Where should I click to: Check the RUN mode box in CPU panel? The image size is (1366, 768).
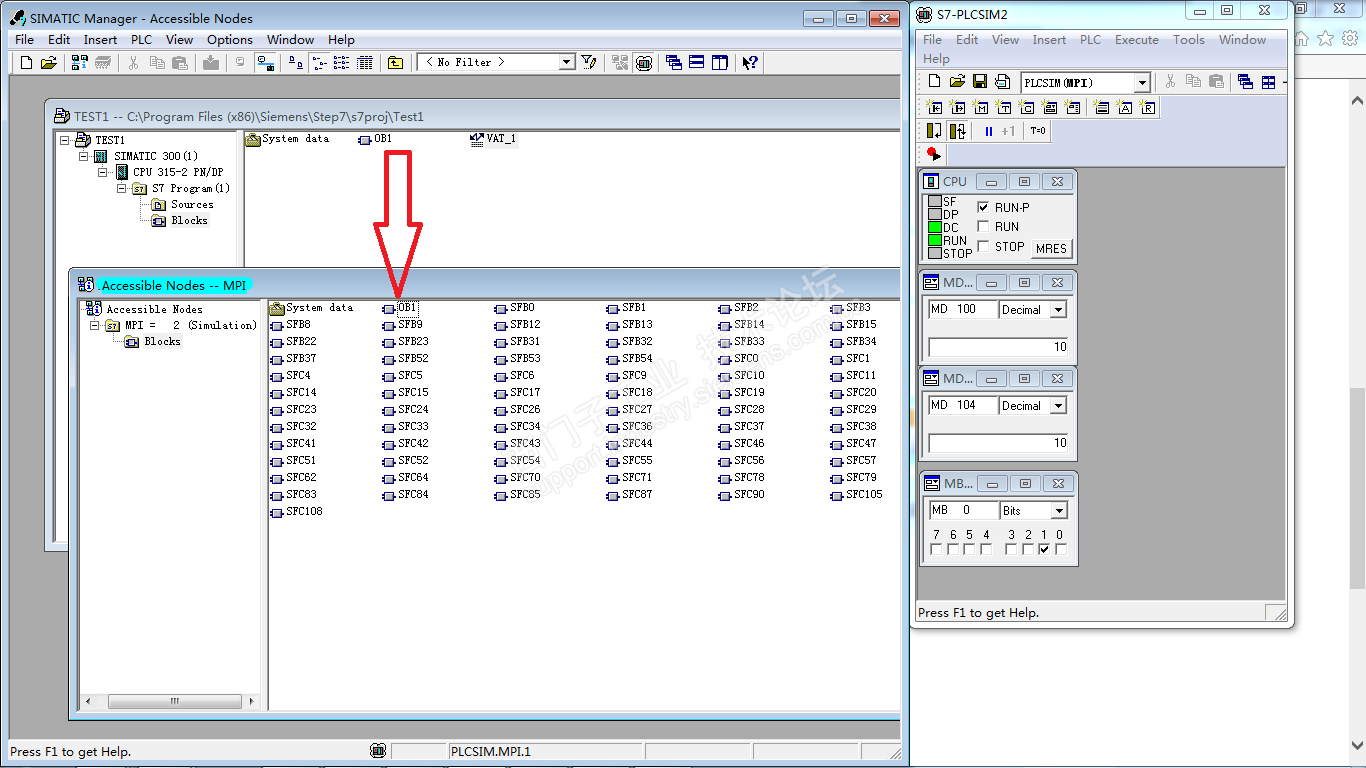pyautogui.click(x=983, y=226)
